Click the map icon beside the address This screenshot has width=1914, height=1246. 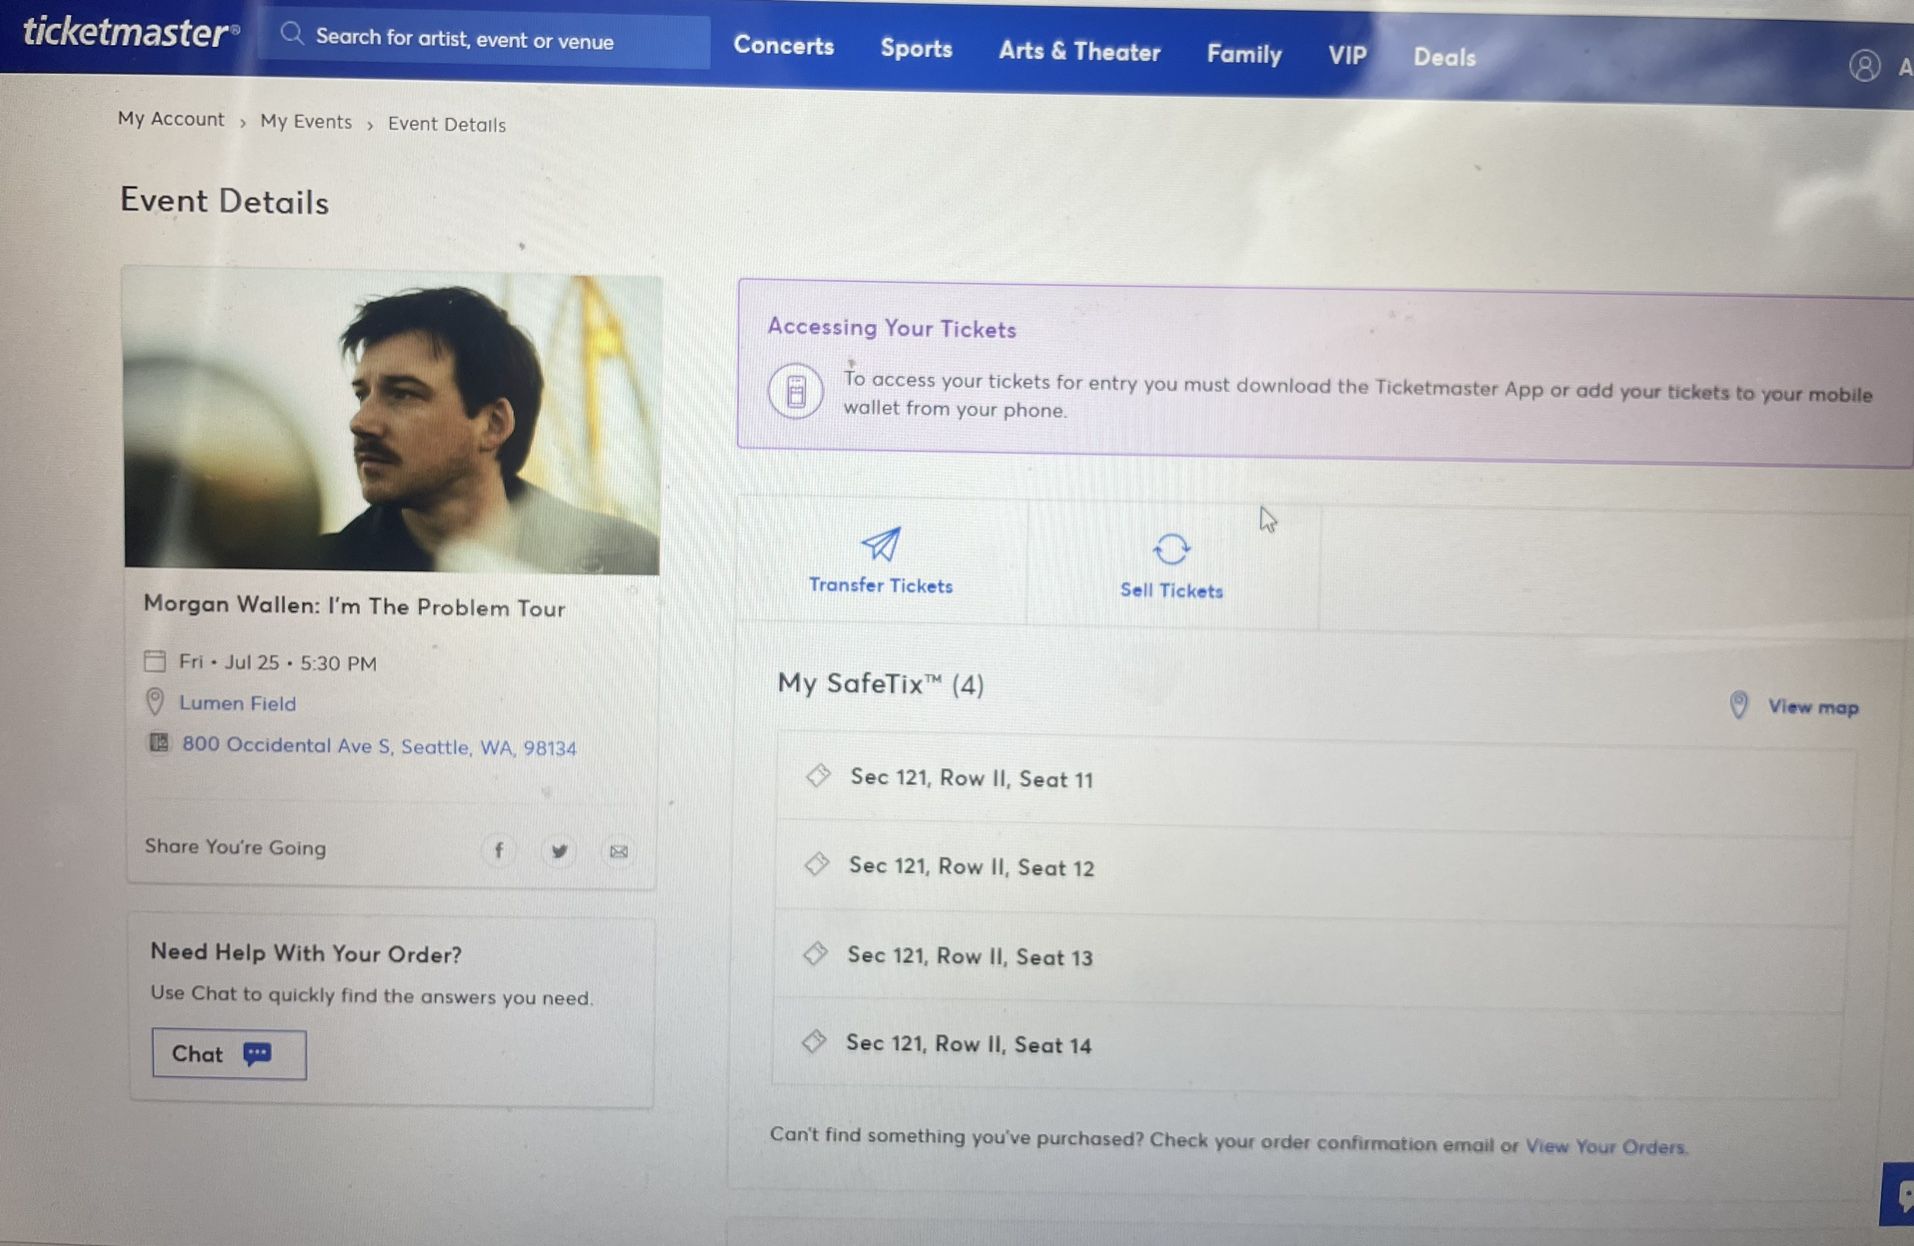(159, 743)
